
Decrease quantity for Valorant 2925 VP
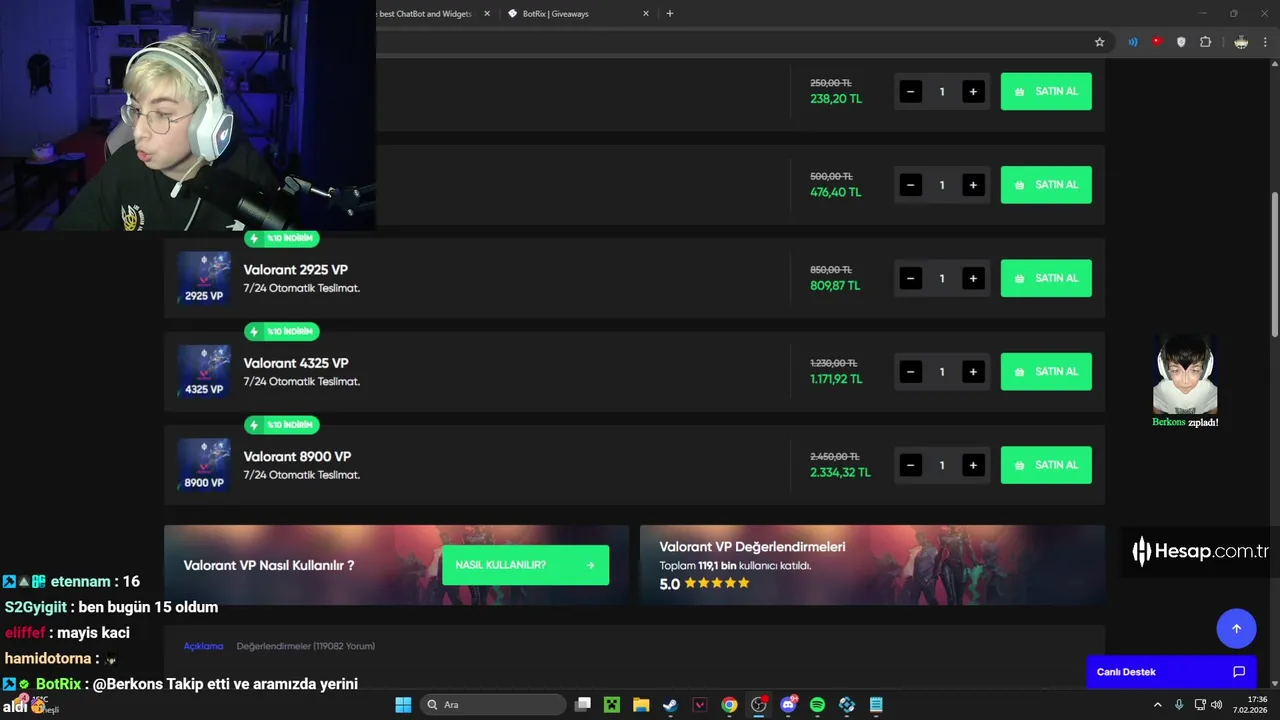click(x=910, y=278)
